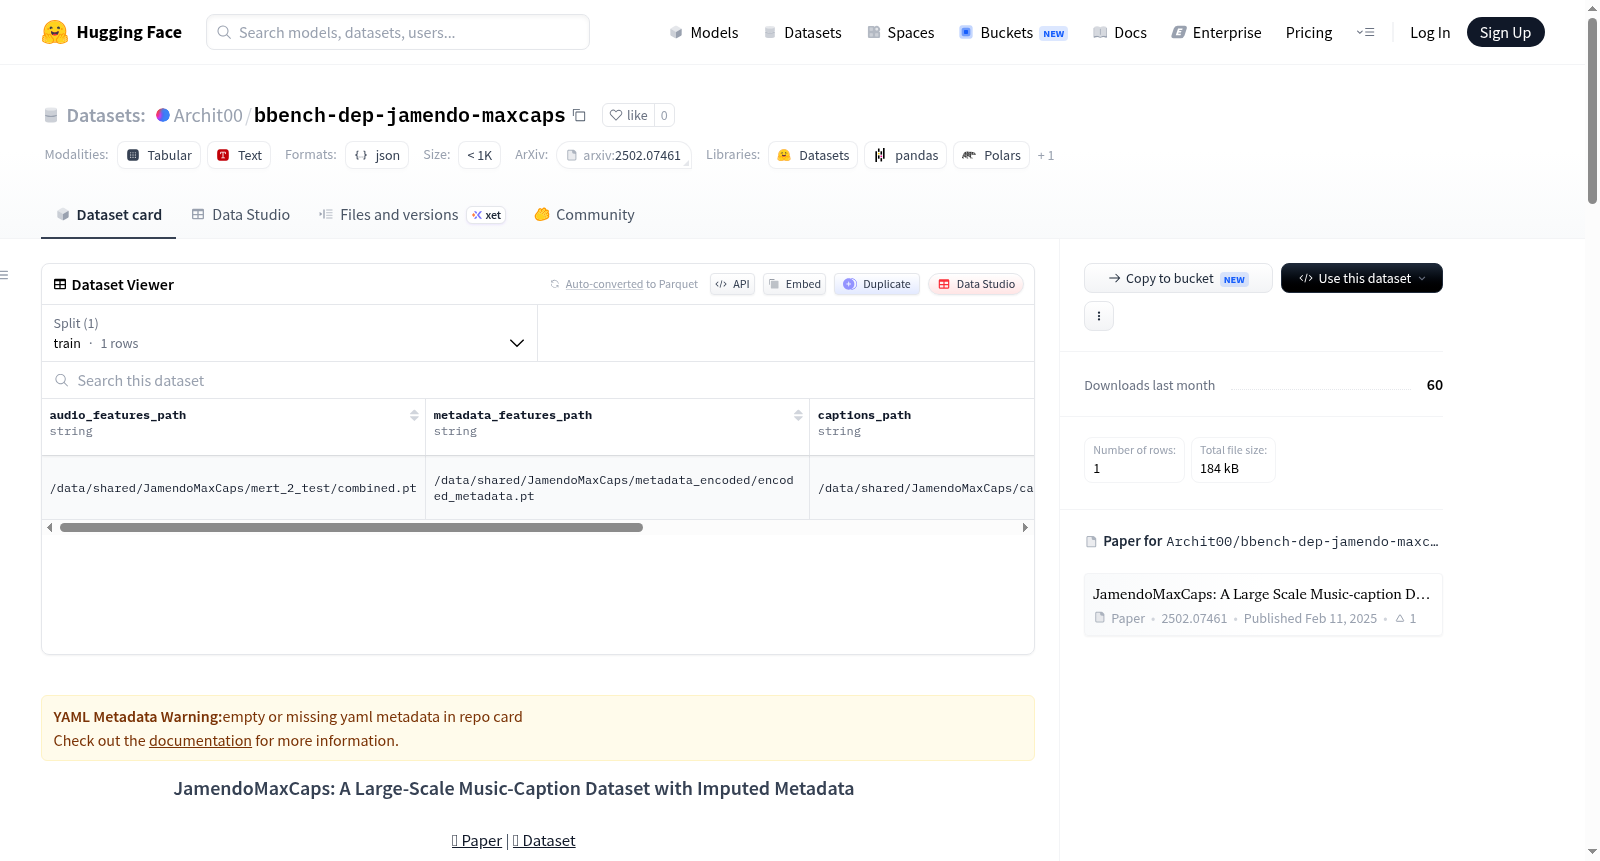Image resolution: width=1600 pixels, height=861 pixels.
Task: Open the Archit00 owner link
Action: (x=208, y=115)
